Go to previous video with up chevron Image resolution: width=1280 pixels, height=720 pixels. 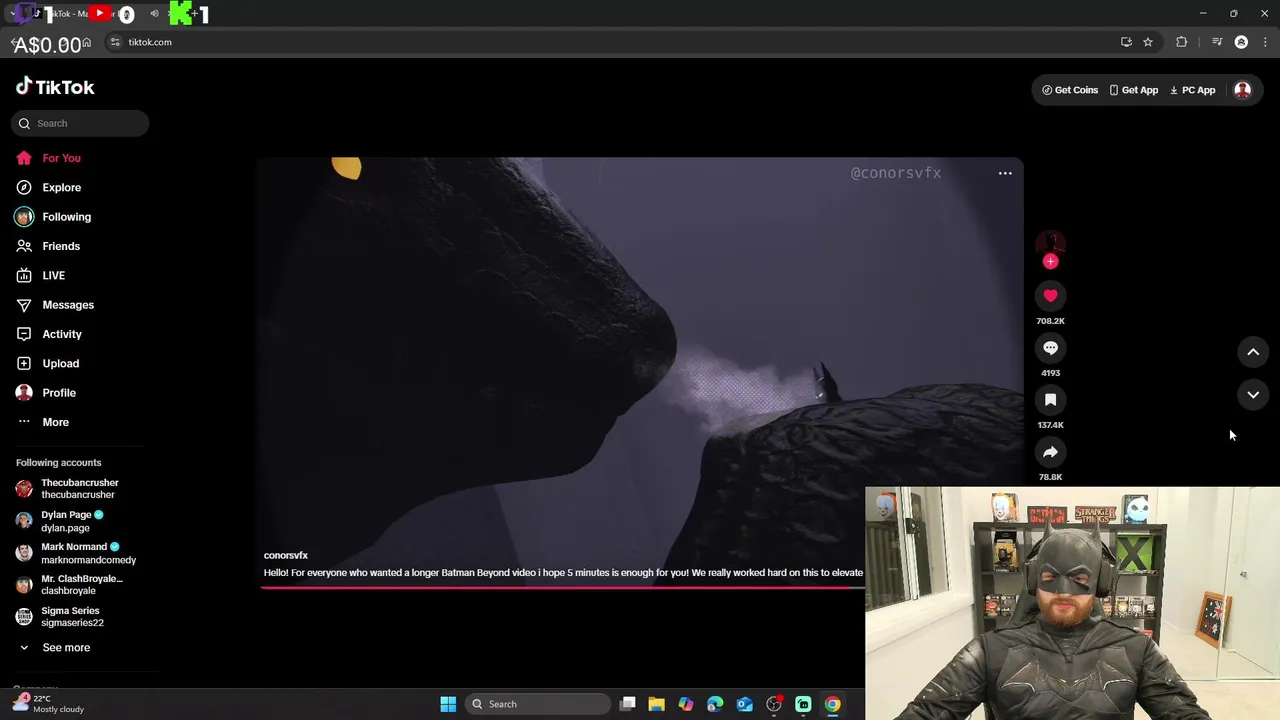pos(1253,352)
